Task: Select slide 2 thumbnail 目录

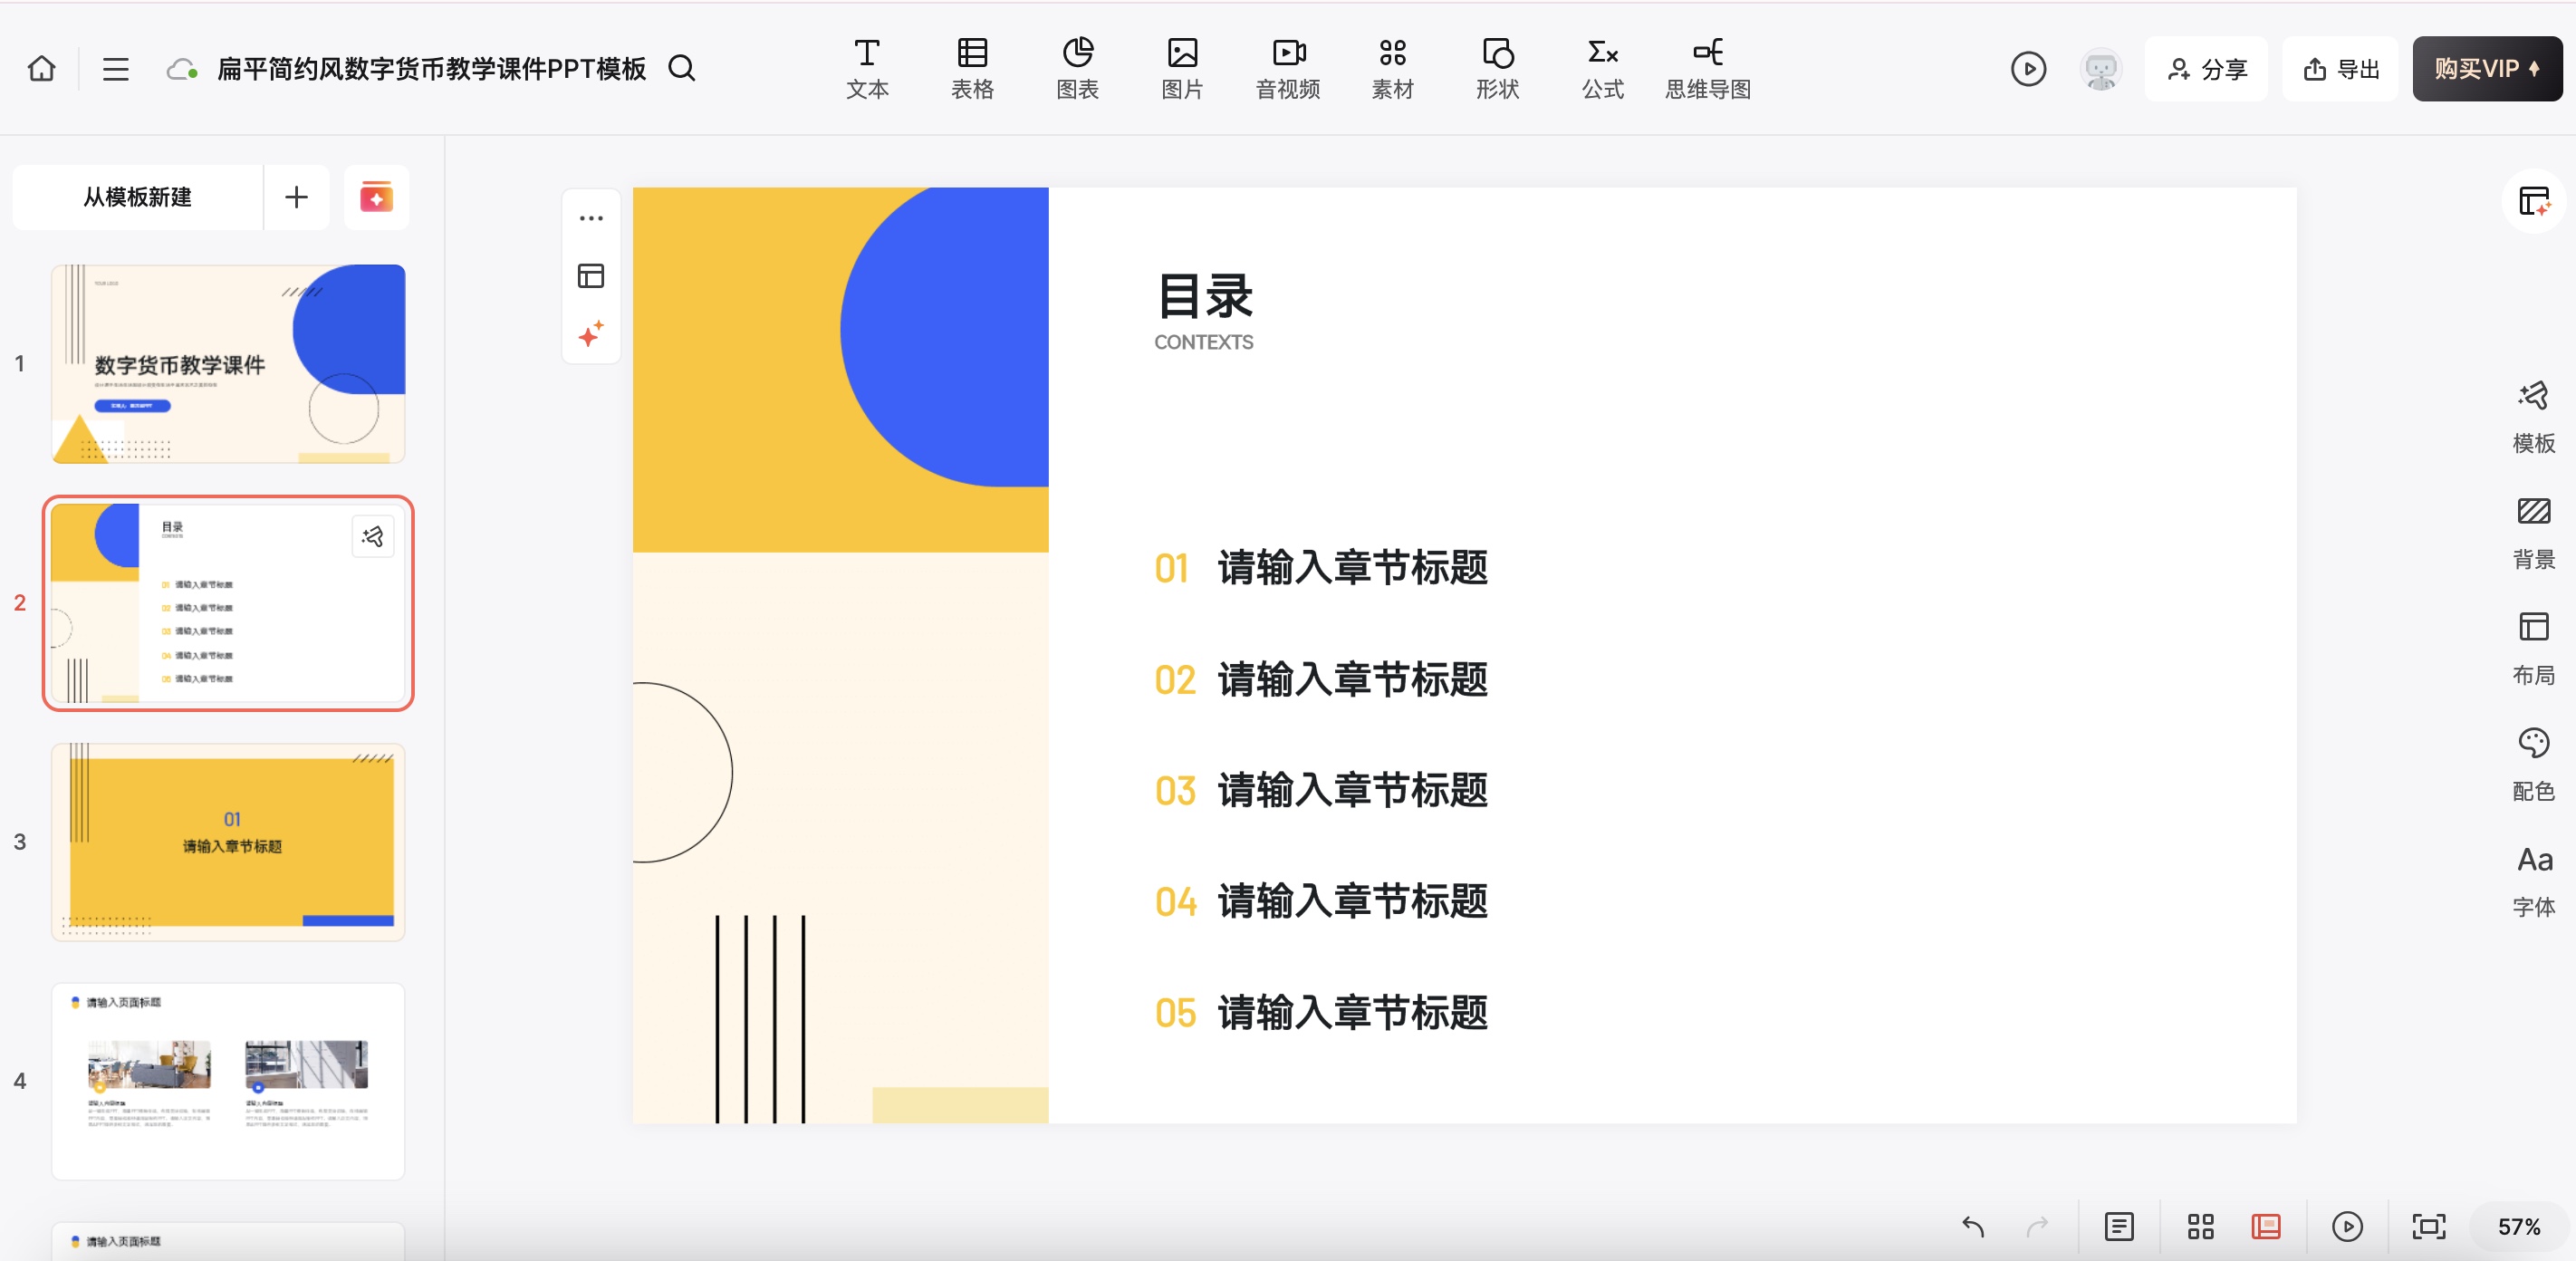Action: (228, 603)
